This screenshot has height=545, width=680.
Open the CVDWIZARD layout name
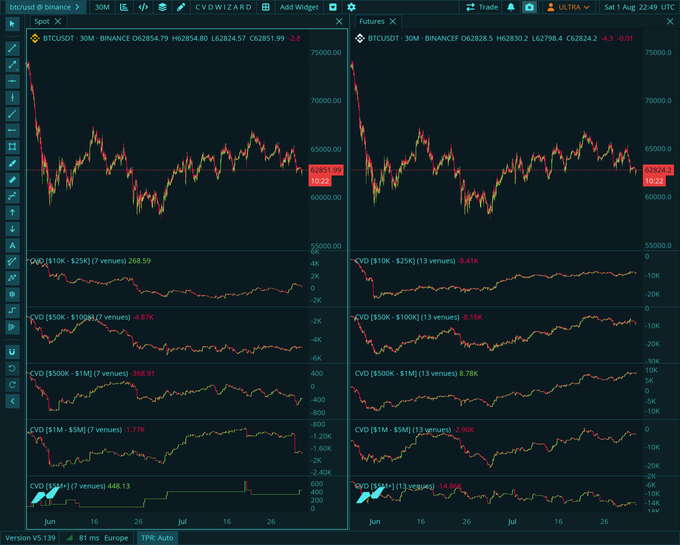pyautogui.click(x=223, y=7)
